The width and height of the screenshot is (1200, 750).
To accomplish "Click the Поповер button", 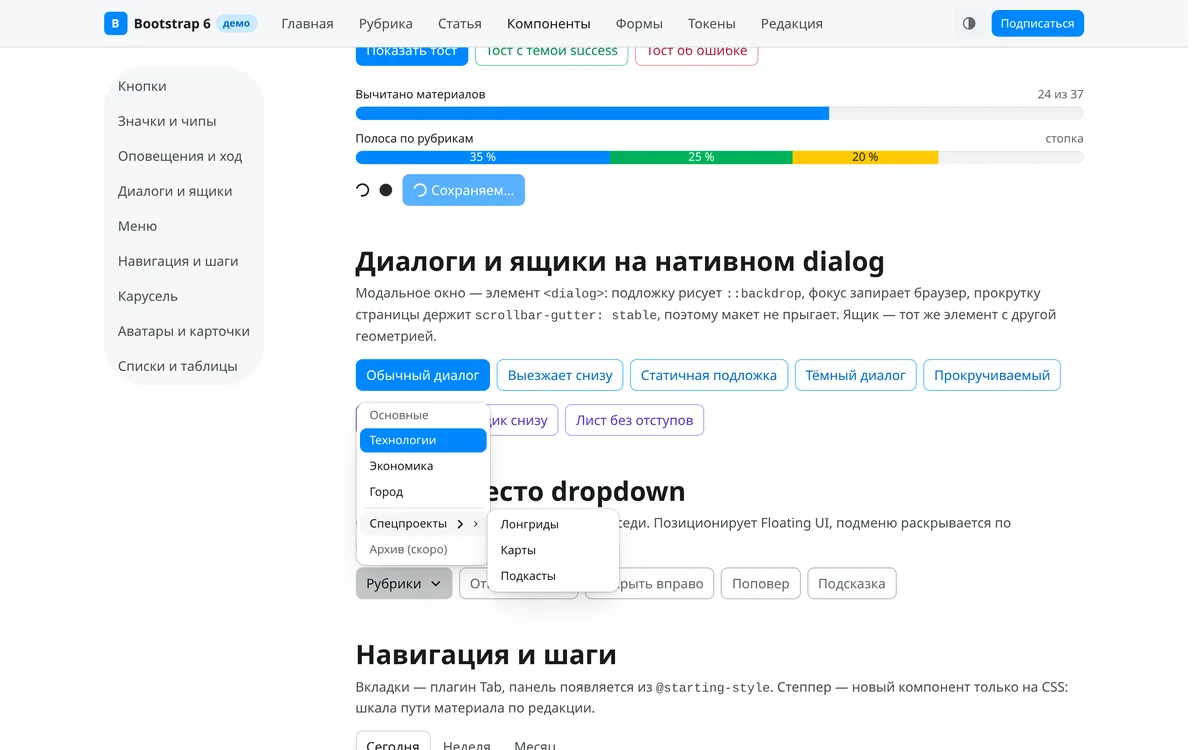I will click(x=760, y=584).
